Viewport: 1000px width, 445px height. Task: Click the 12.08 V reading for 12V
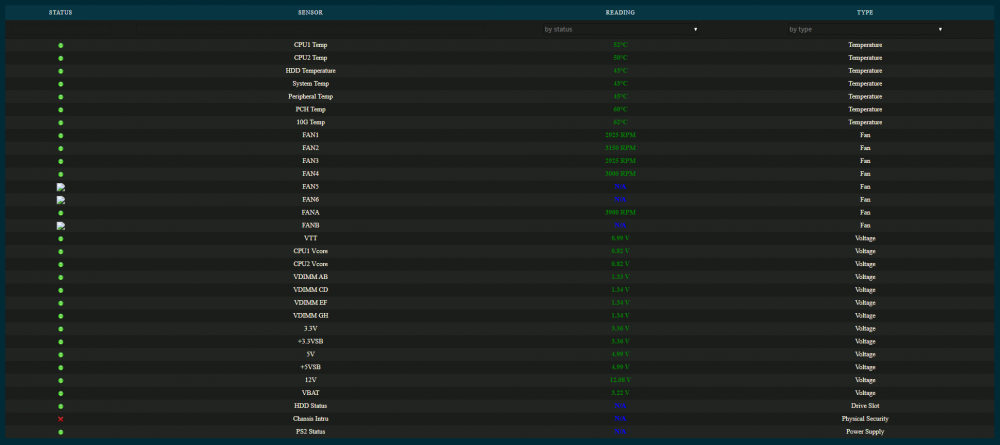click(620, 380)
